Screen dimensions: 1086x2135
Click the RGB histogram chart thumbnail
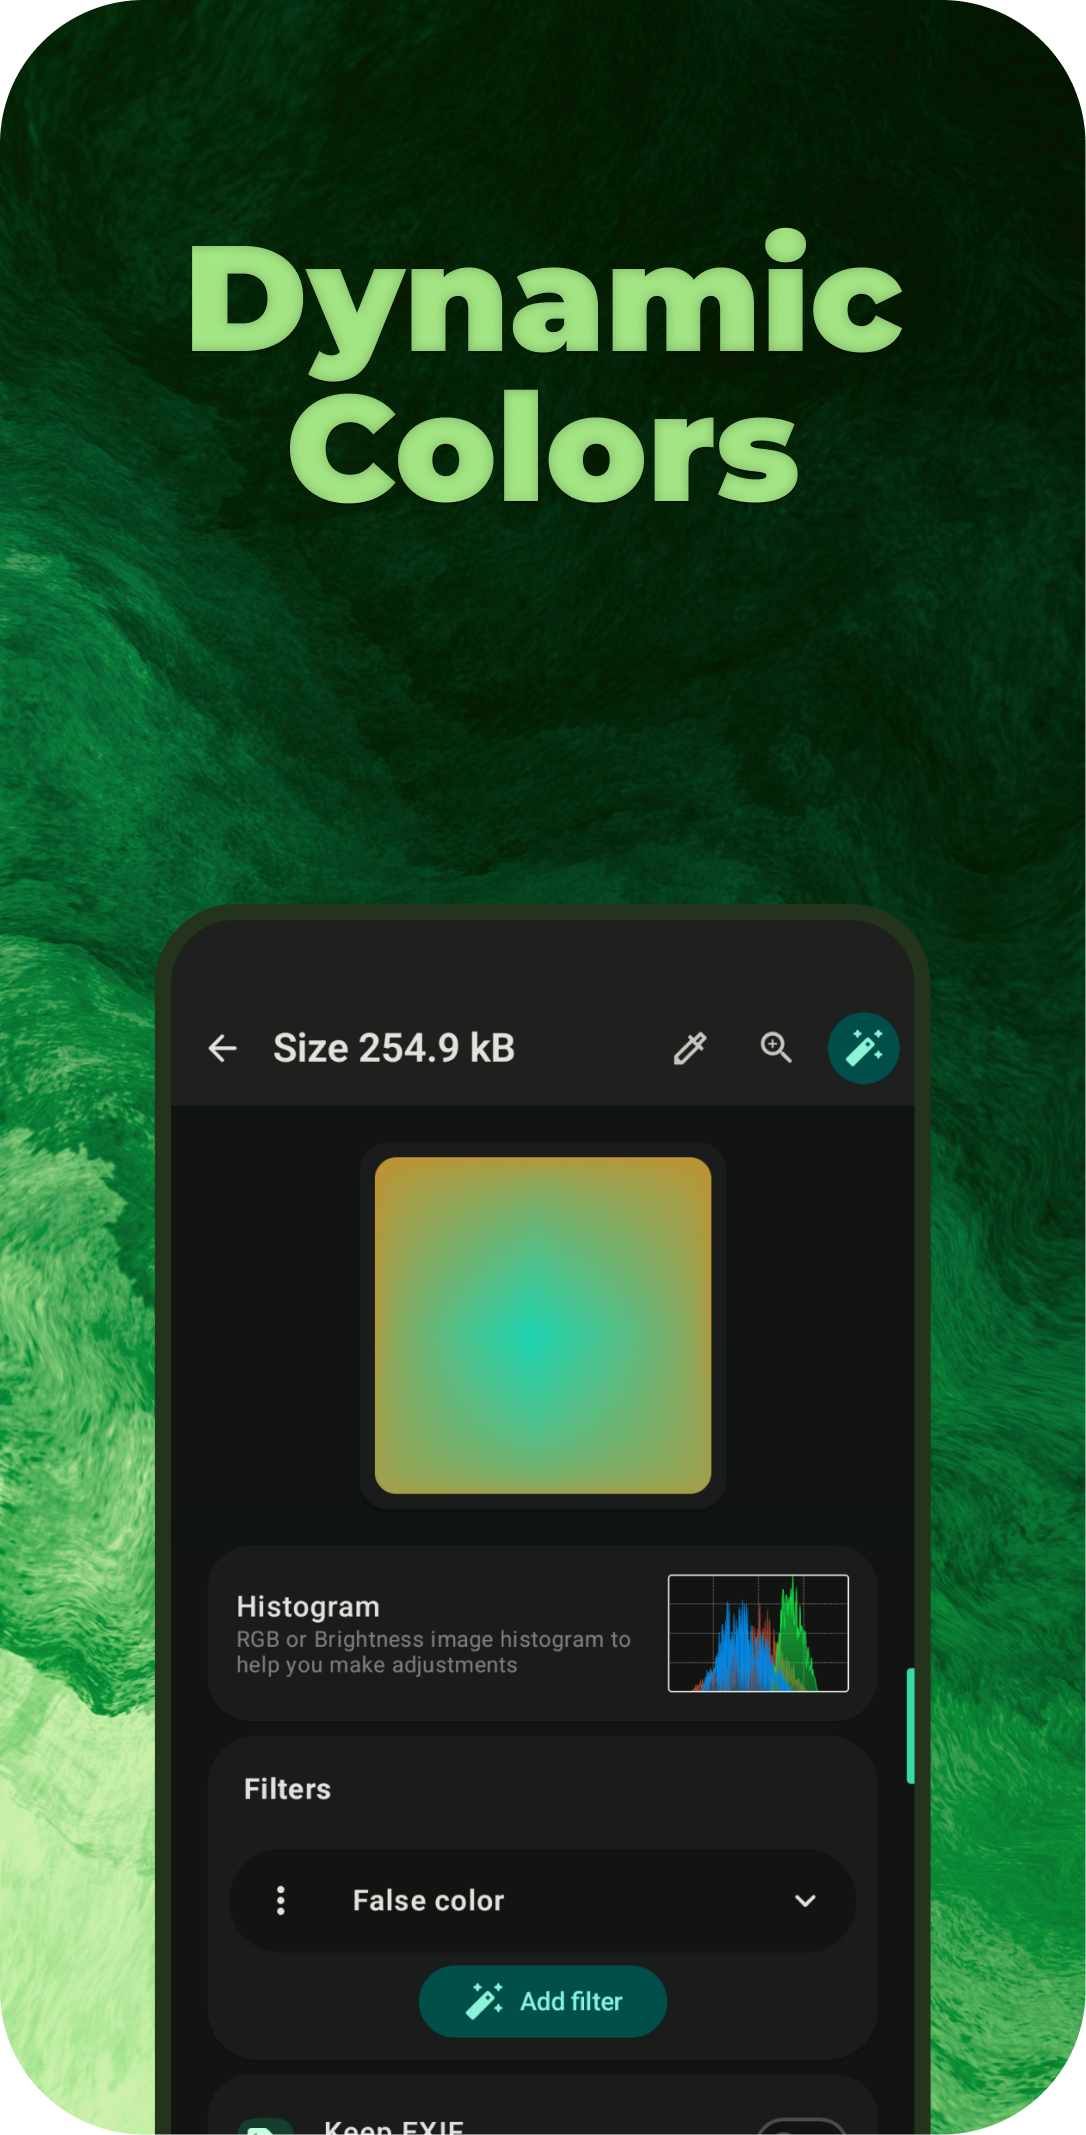pos(758,1633)
